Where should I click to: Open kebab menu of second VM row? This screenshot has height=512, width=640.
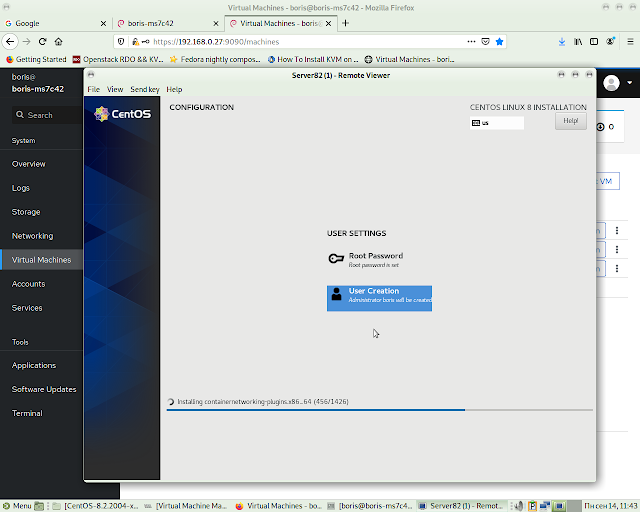(617, 249)
